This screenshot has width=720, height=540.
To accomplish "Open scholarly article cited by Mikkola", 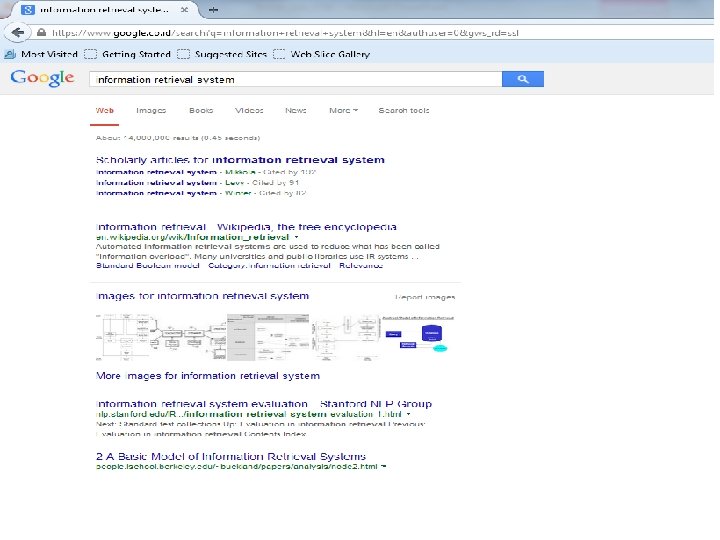I will [156, 172].
